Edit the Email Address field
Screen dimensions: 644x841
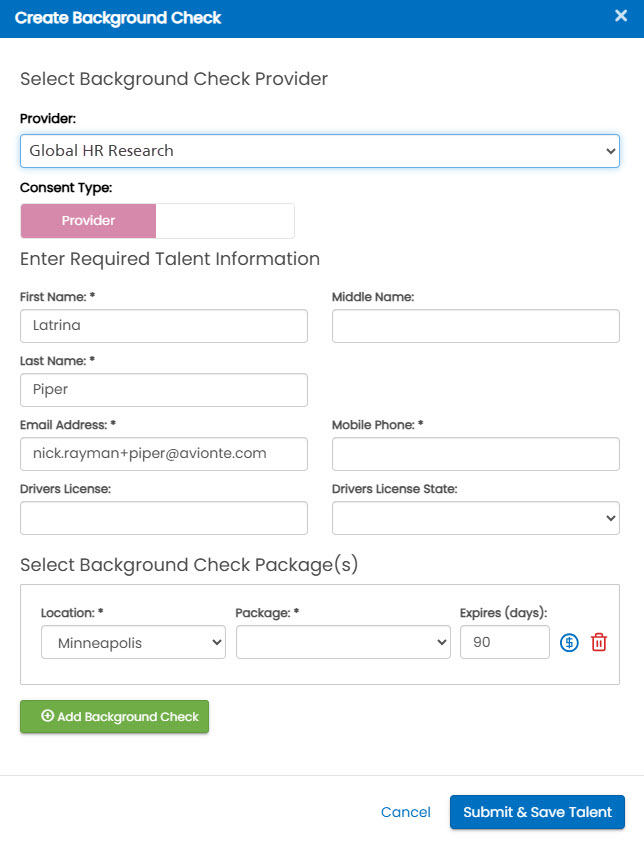click(164, 454)
